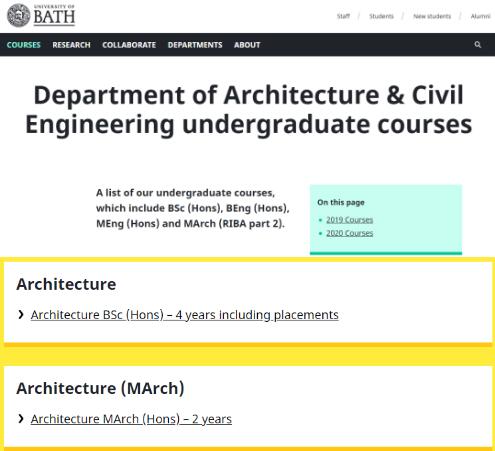Jump to 2019 Courses section
The height and width of the screenshot is (451, 495).
click(349, 220)
